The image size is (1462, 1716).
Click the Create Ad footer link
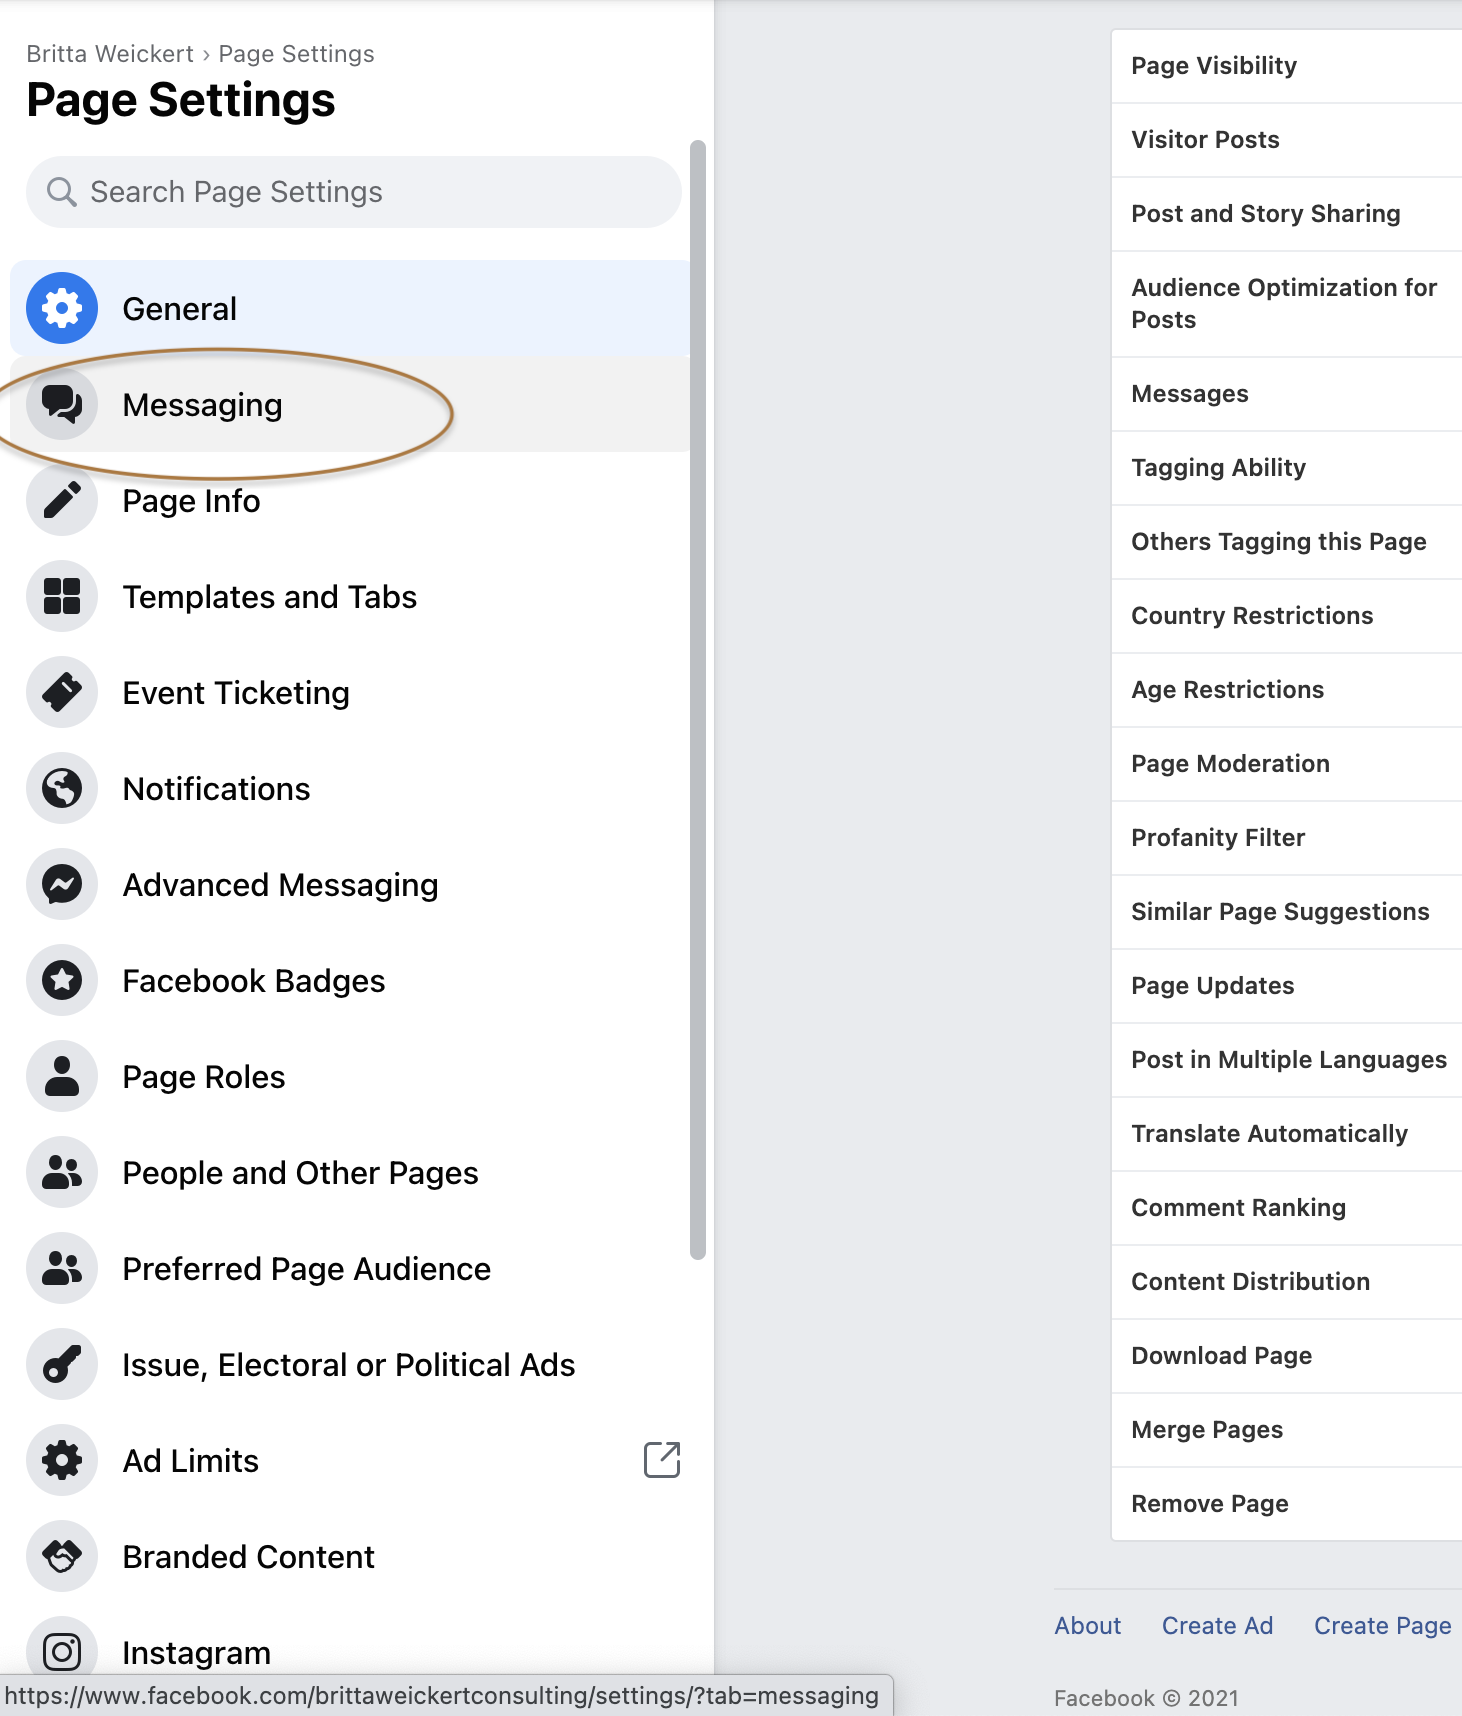point(1217,1626)
